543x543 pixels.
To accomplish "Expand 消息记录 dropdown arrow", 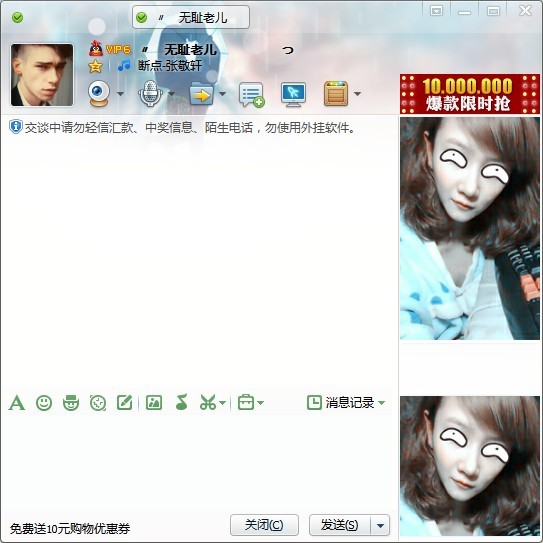I will click(381, 403).
